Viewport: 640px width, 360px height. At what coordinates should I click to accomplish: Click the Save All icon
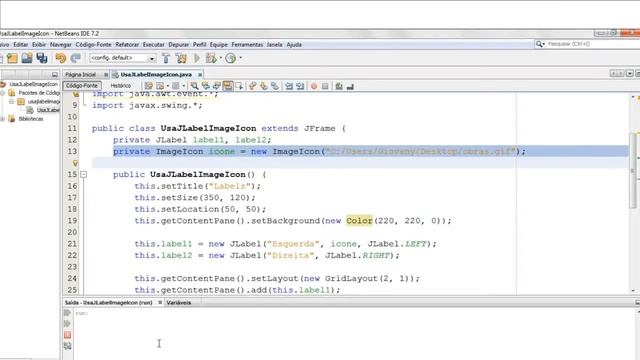42,58
